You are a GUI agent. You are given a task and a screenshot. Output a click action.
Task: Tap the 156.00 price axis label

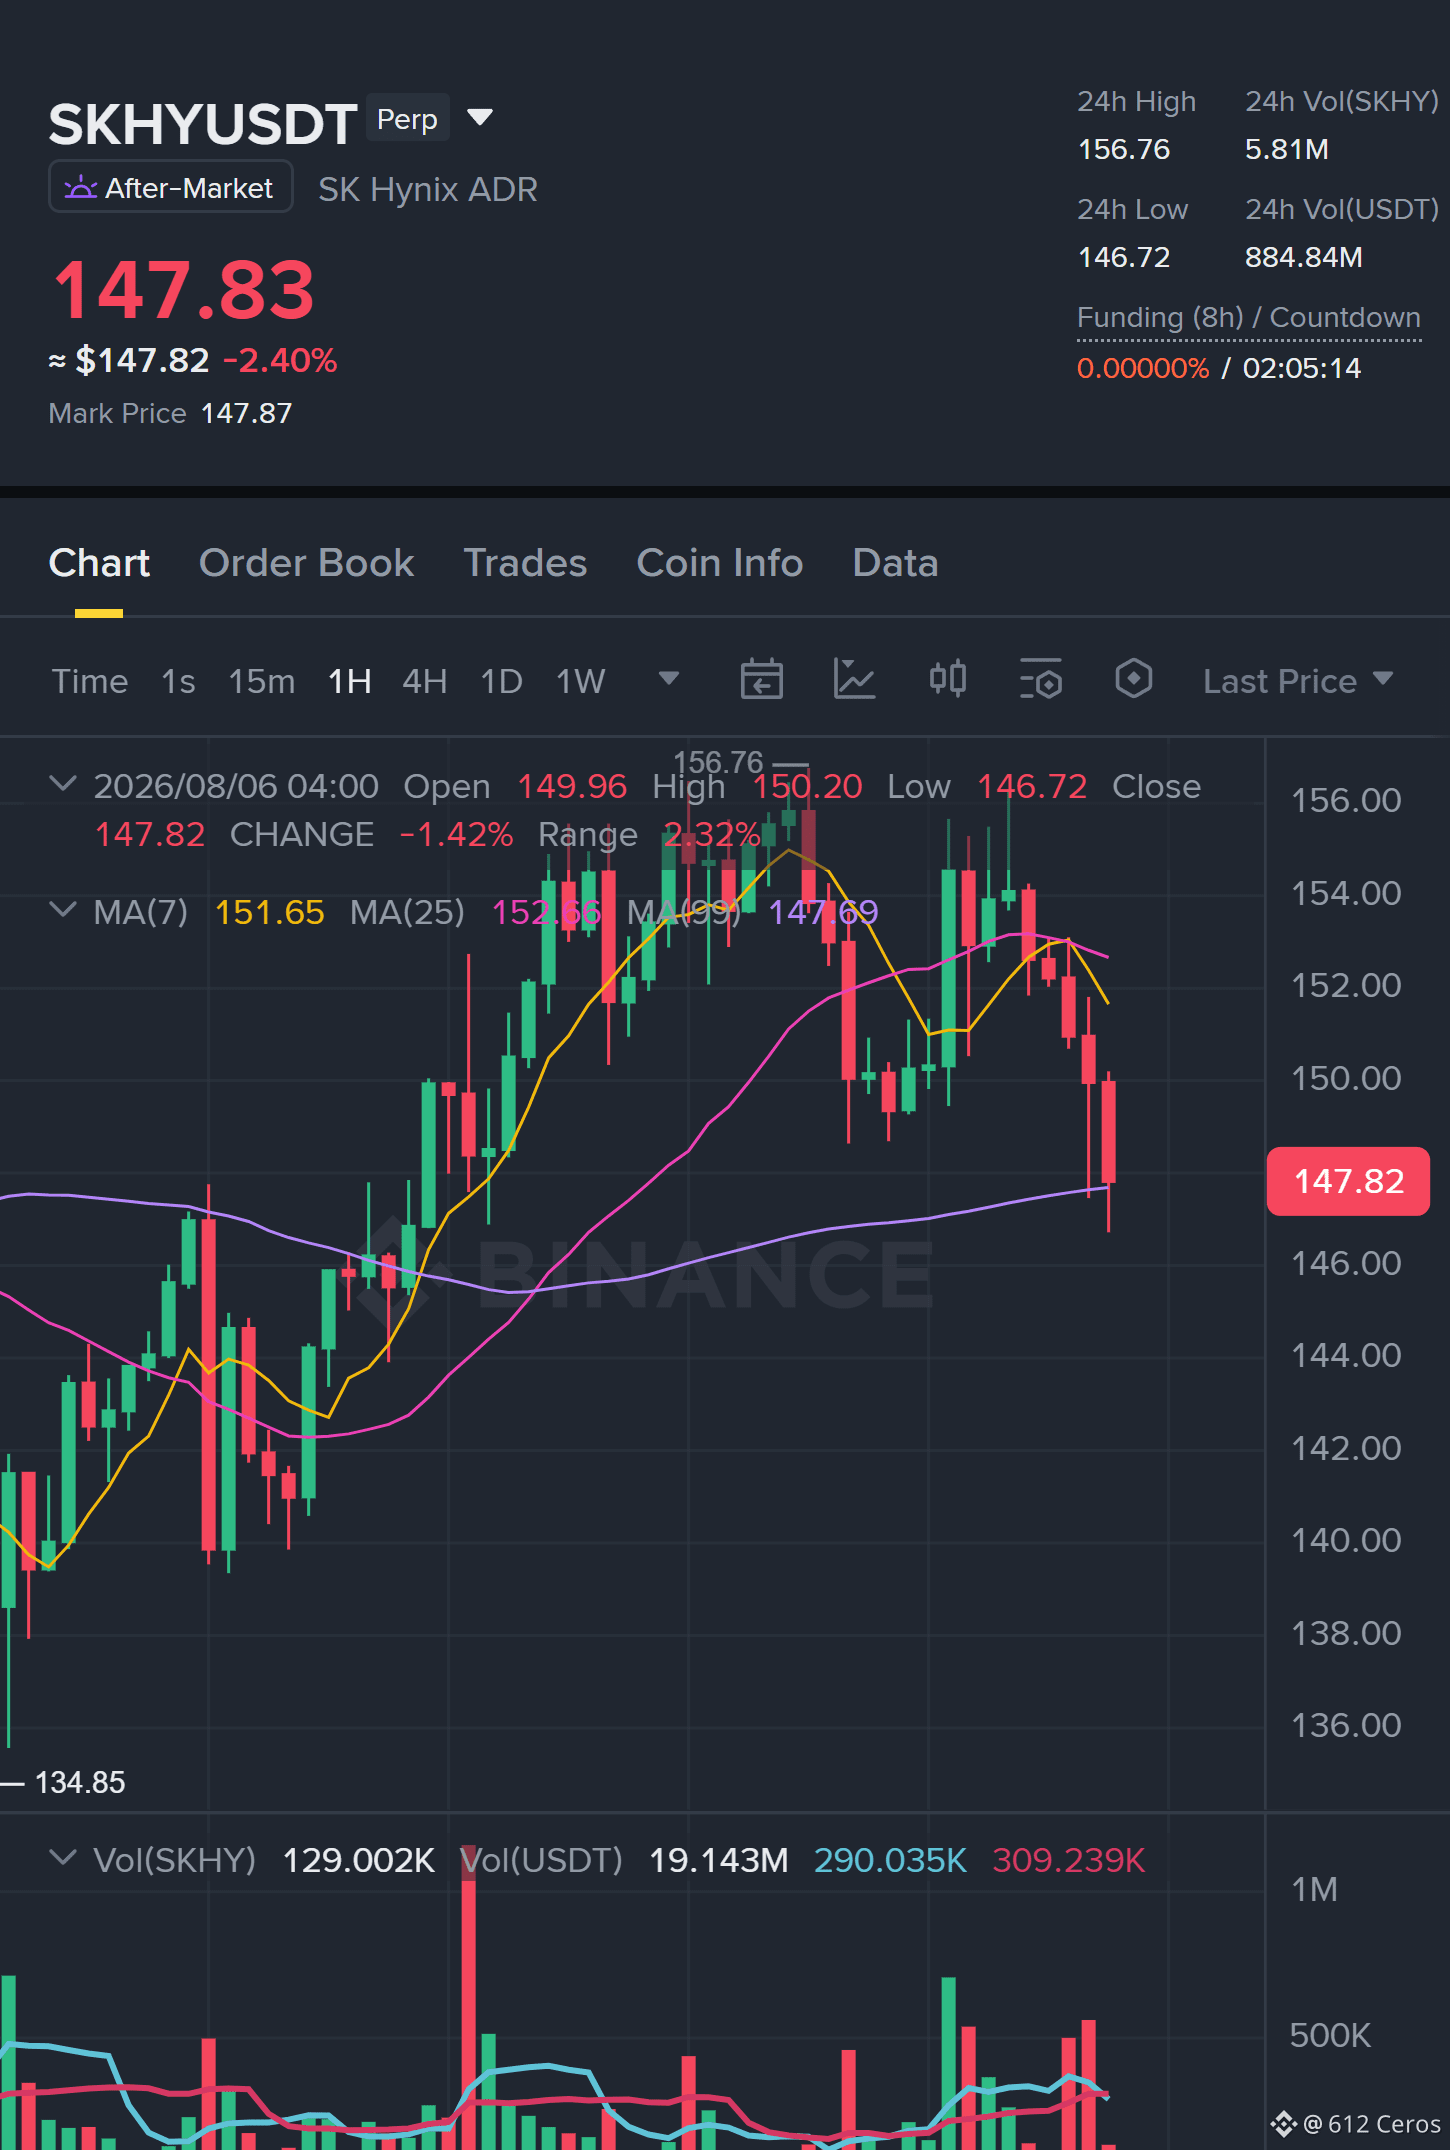point(1346,800)
